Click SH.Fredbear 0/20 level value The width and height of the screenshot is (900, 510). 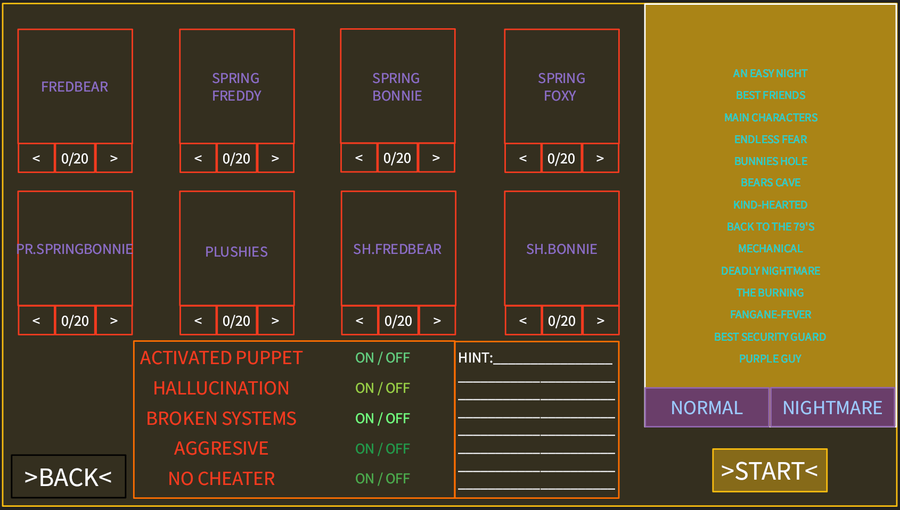coord(398,320)
